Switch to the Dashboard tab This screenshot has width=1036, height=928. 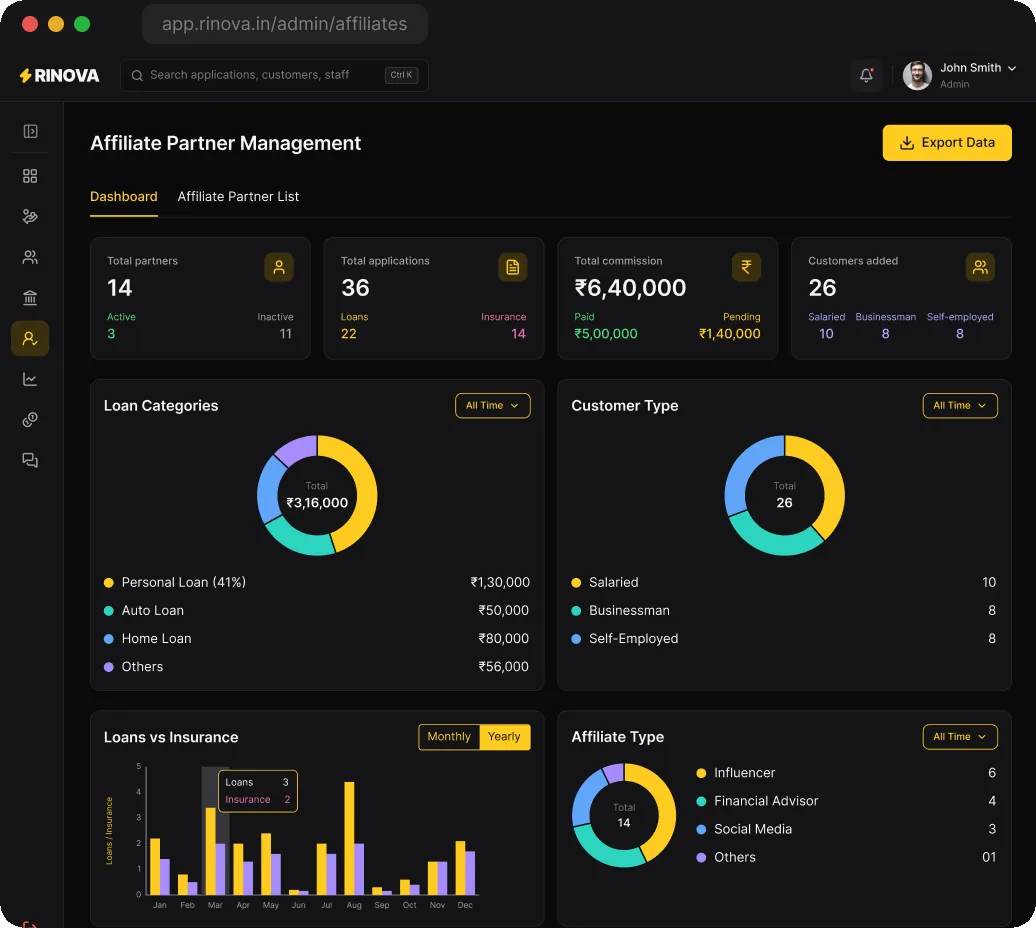click(124, 196)
